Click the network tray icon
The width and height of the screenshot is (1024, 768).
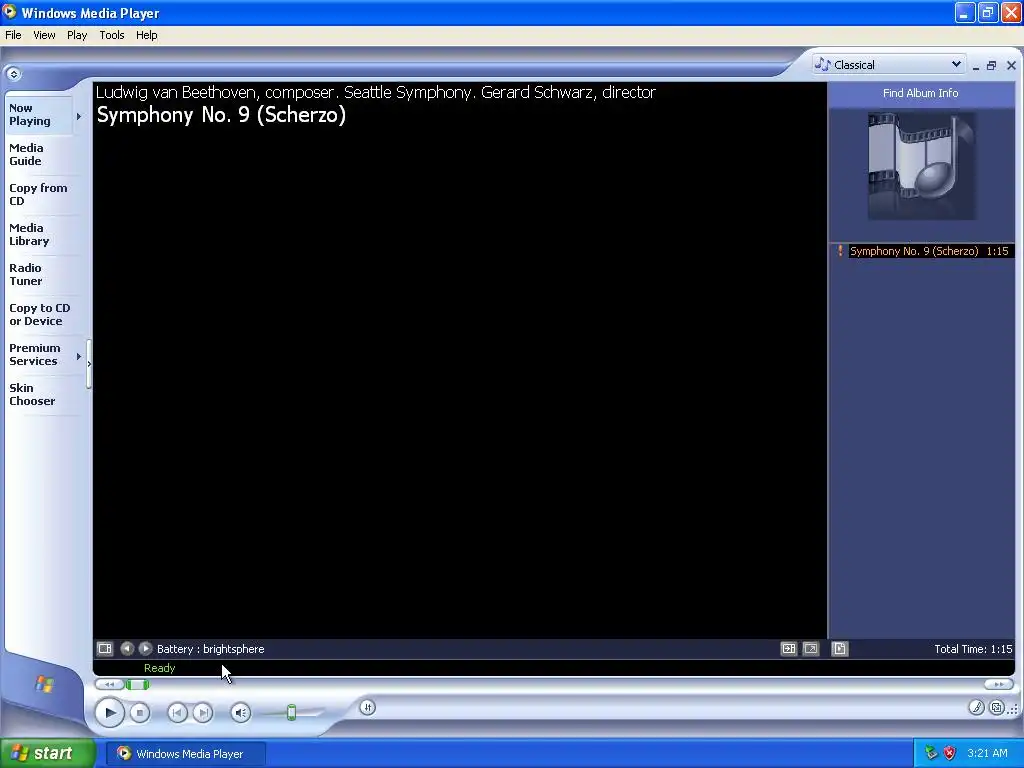click(931, 753)
